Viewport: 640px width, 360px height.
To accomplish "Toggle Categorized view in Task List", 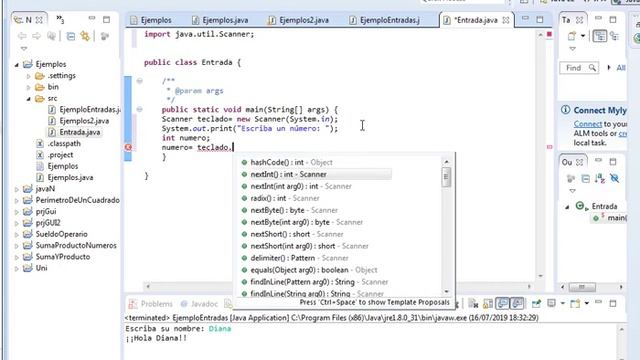I will tap(600, 36).
